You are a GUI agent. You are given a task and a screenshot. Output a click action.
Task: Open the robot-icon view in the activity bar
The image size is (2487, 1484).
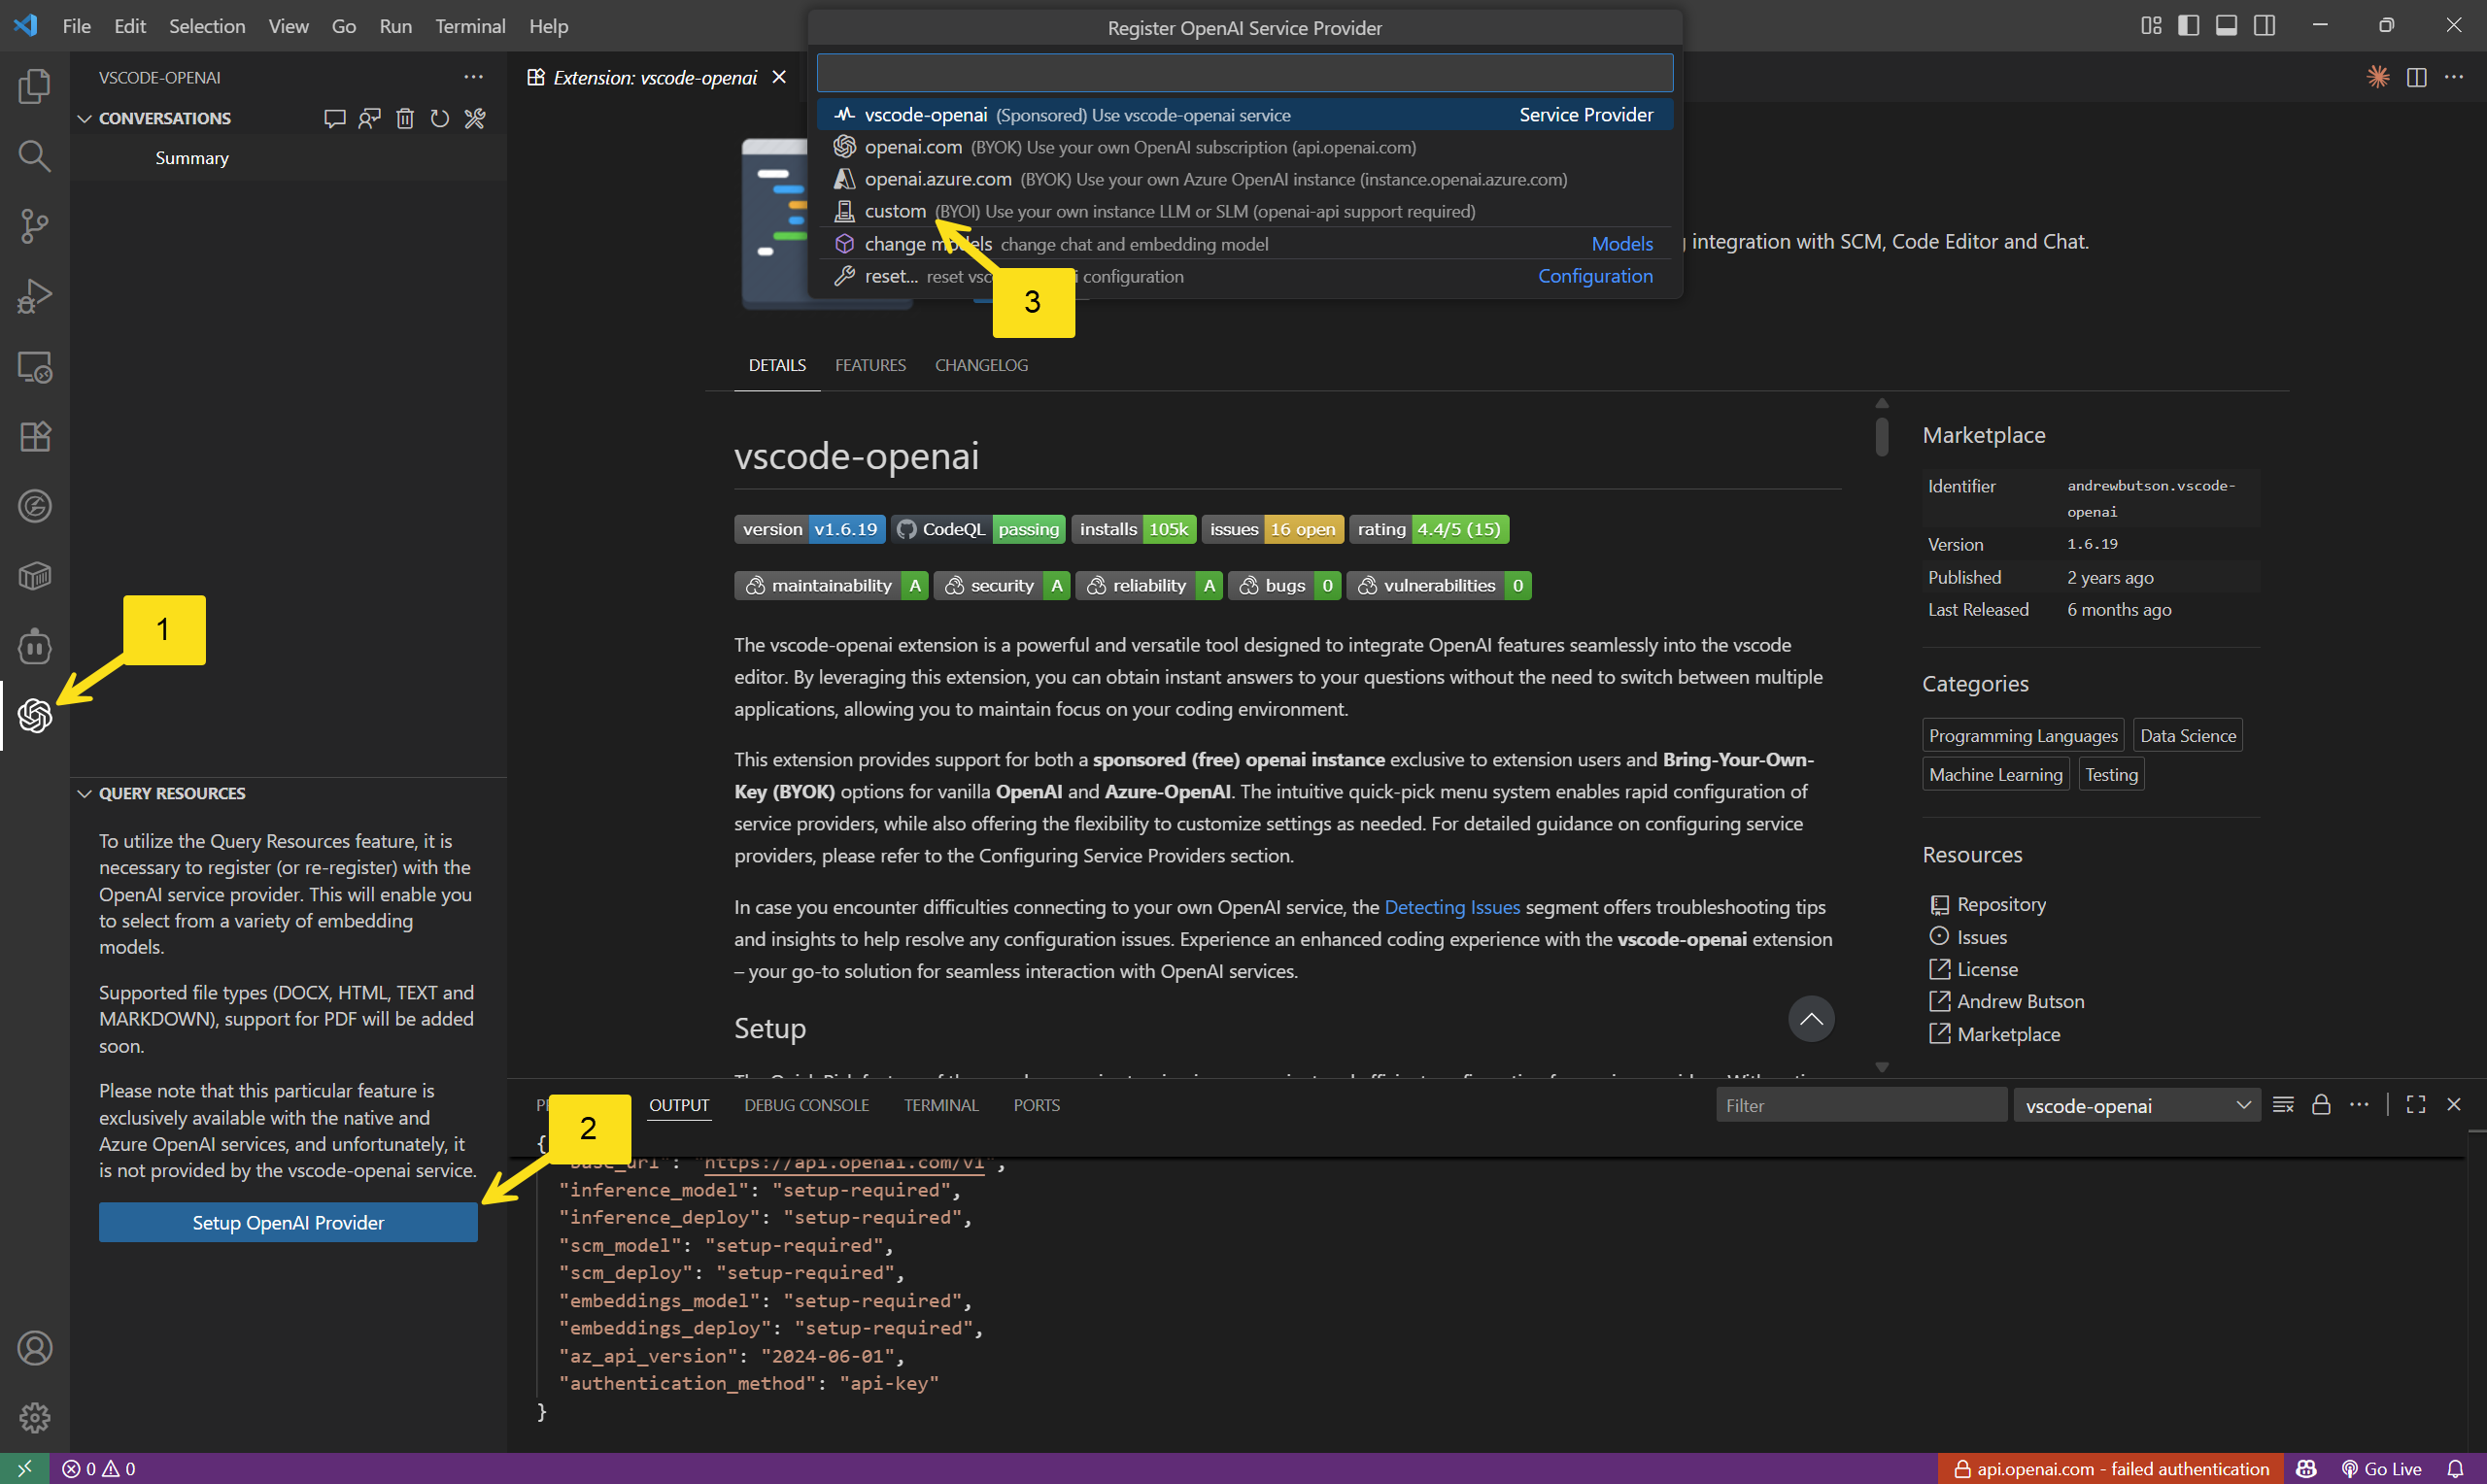coord(35,646)
